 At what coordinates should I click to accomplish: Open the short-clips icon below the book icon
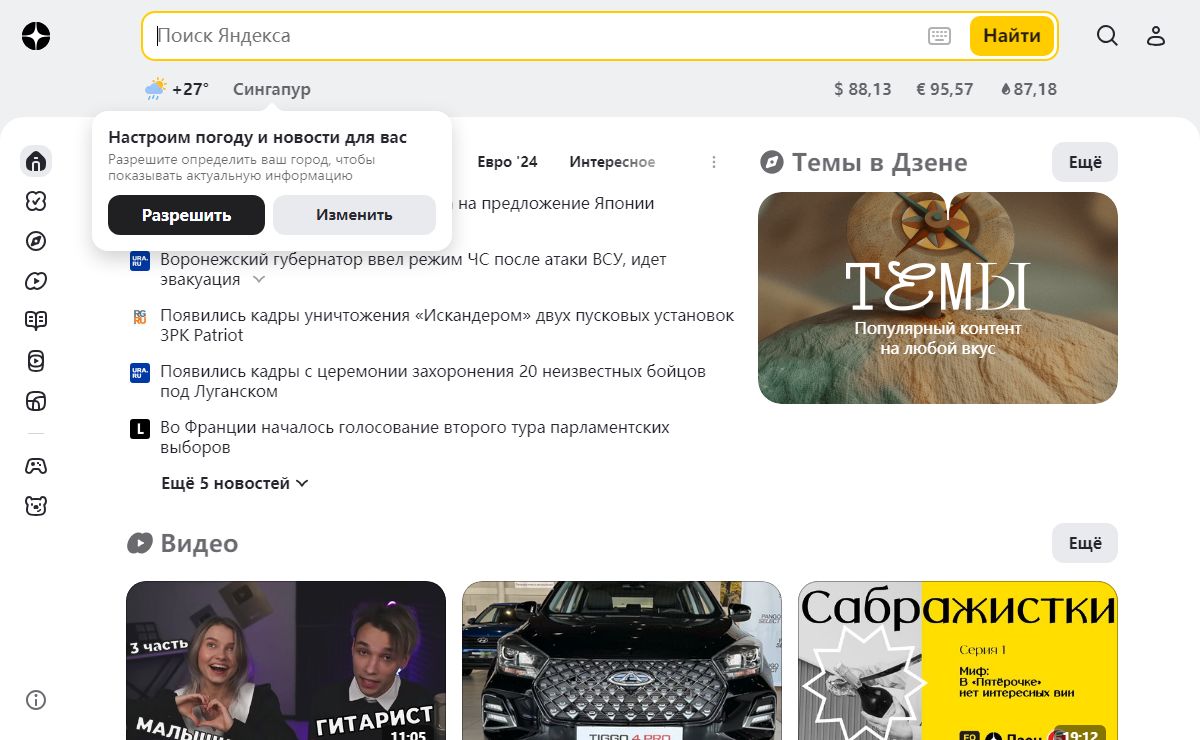(36, 361)
